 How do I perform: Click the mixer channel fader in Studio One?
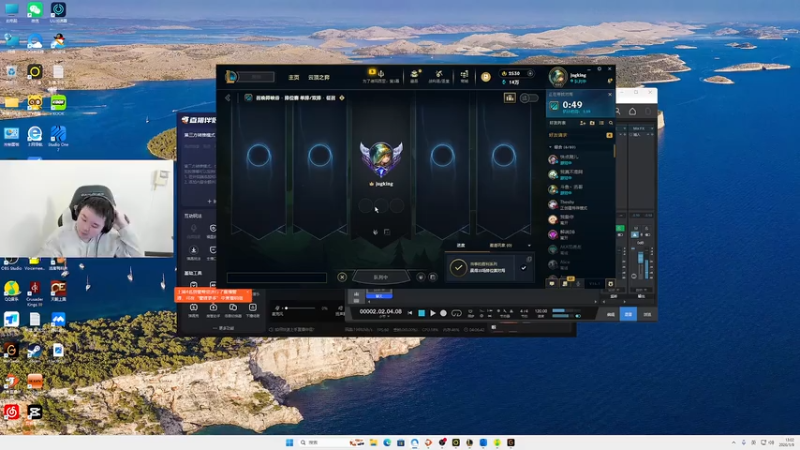pyautogui.click(x=641, y=259)
